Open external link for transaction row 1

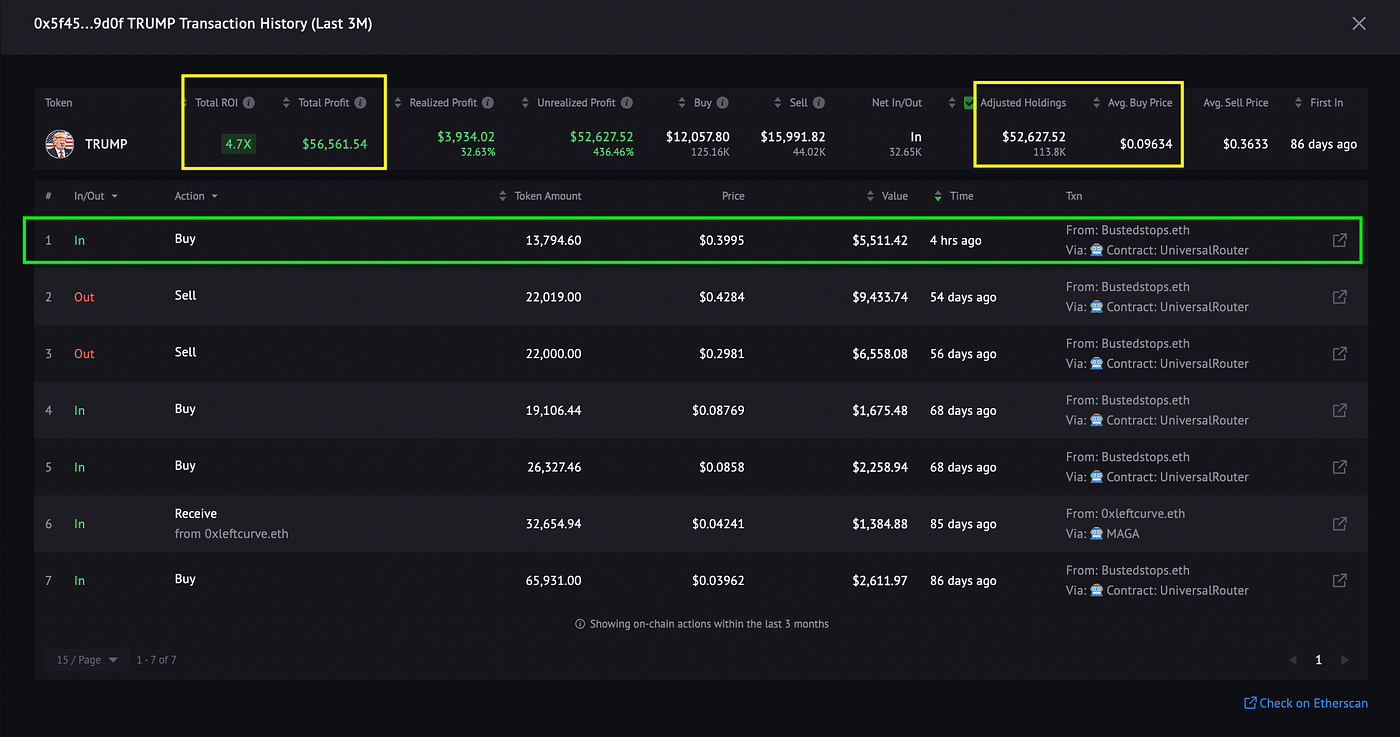click(x=1339, y=240)
